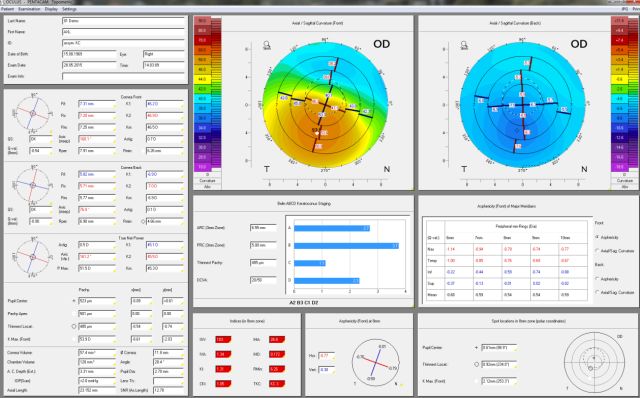Click the Hor asphericity value field
Viewport: 640px width, 398px height.
[x=327, y=356]
